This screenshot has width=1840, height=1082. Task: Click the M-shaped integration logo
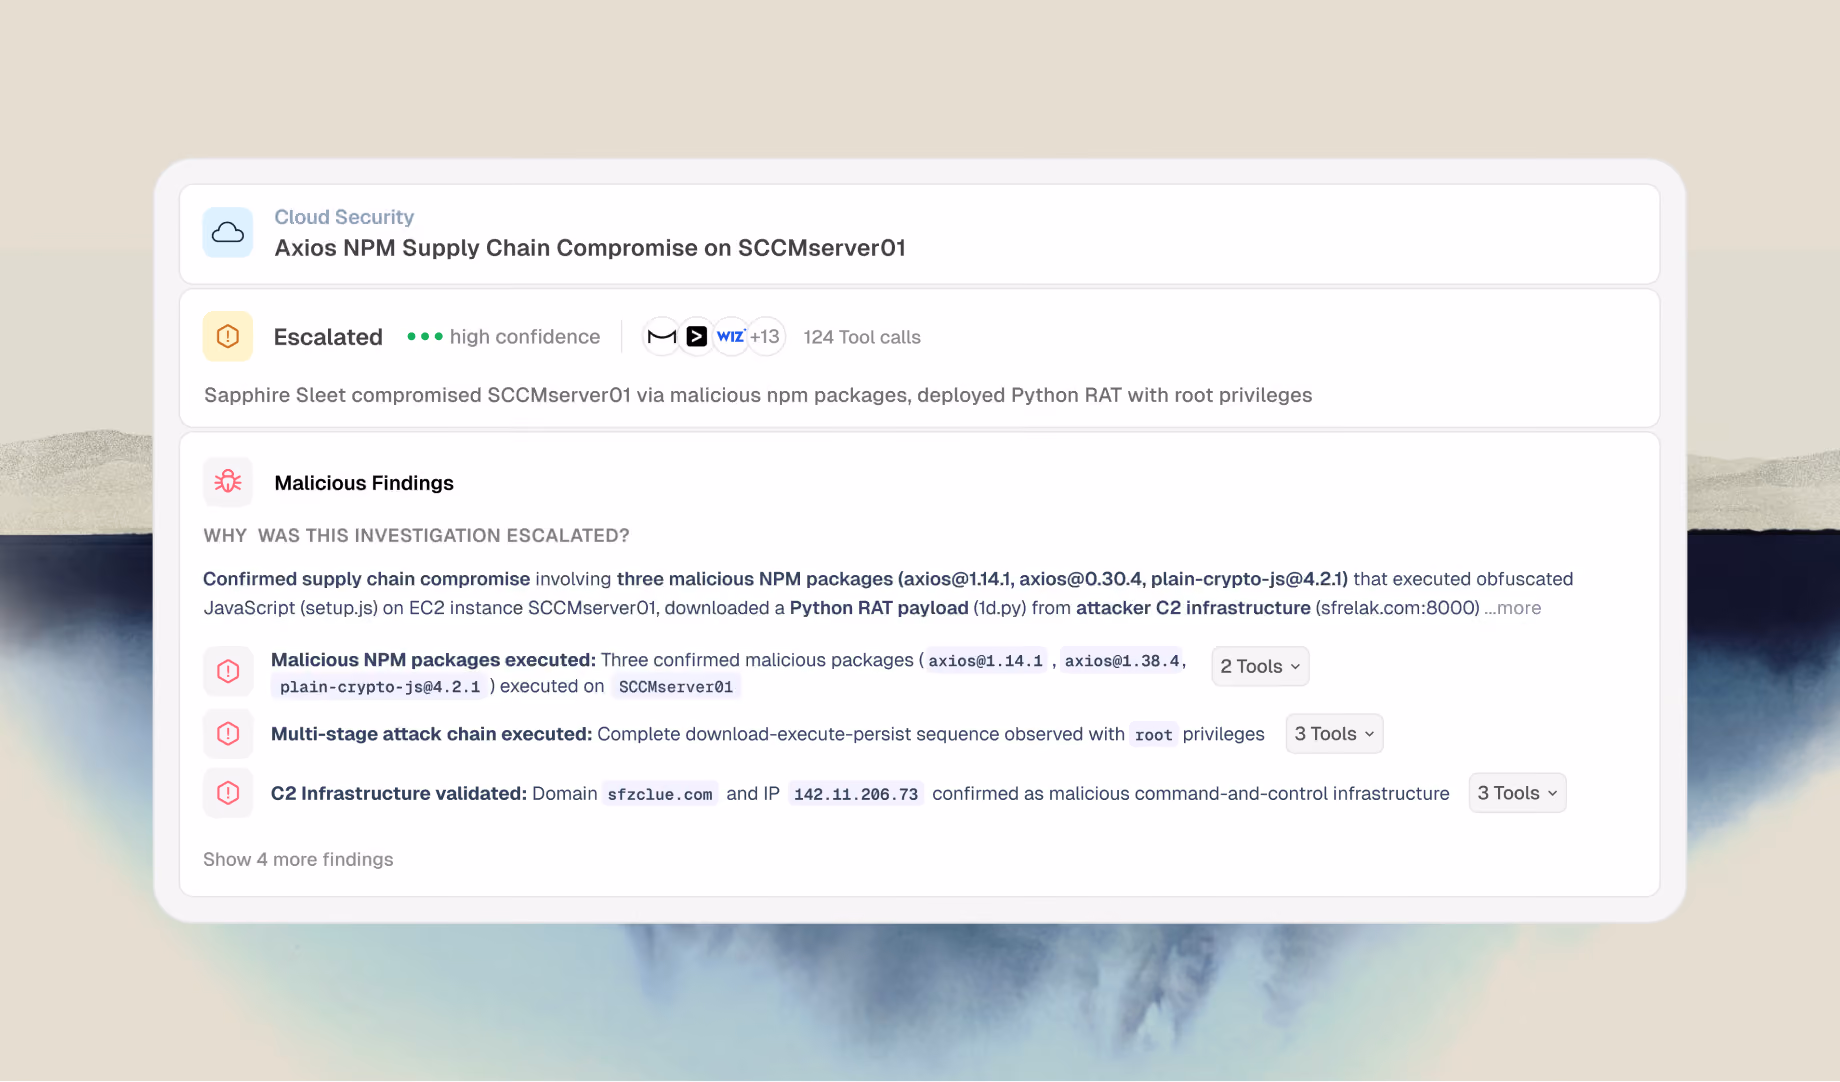click(662, 337)
